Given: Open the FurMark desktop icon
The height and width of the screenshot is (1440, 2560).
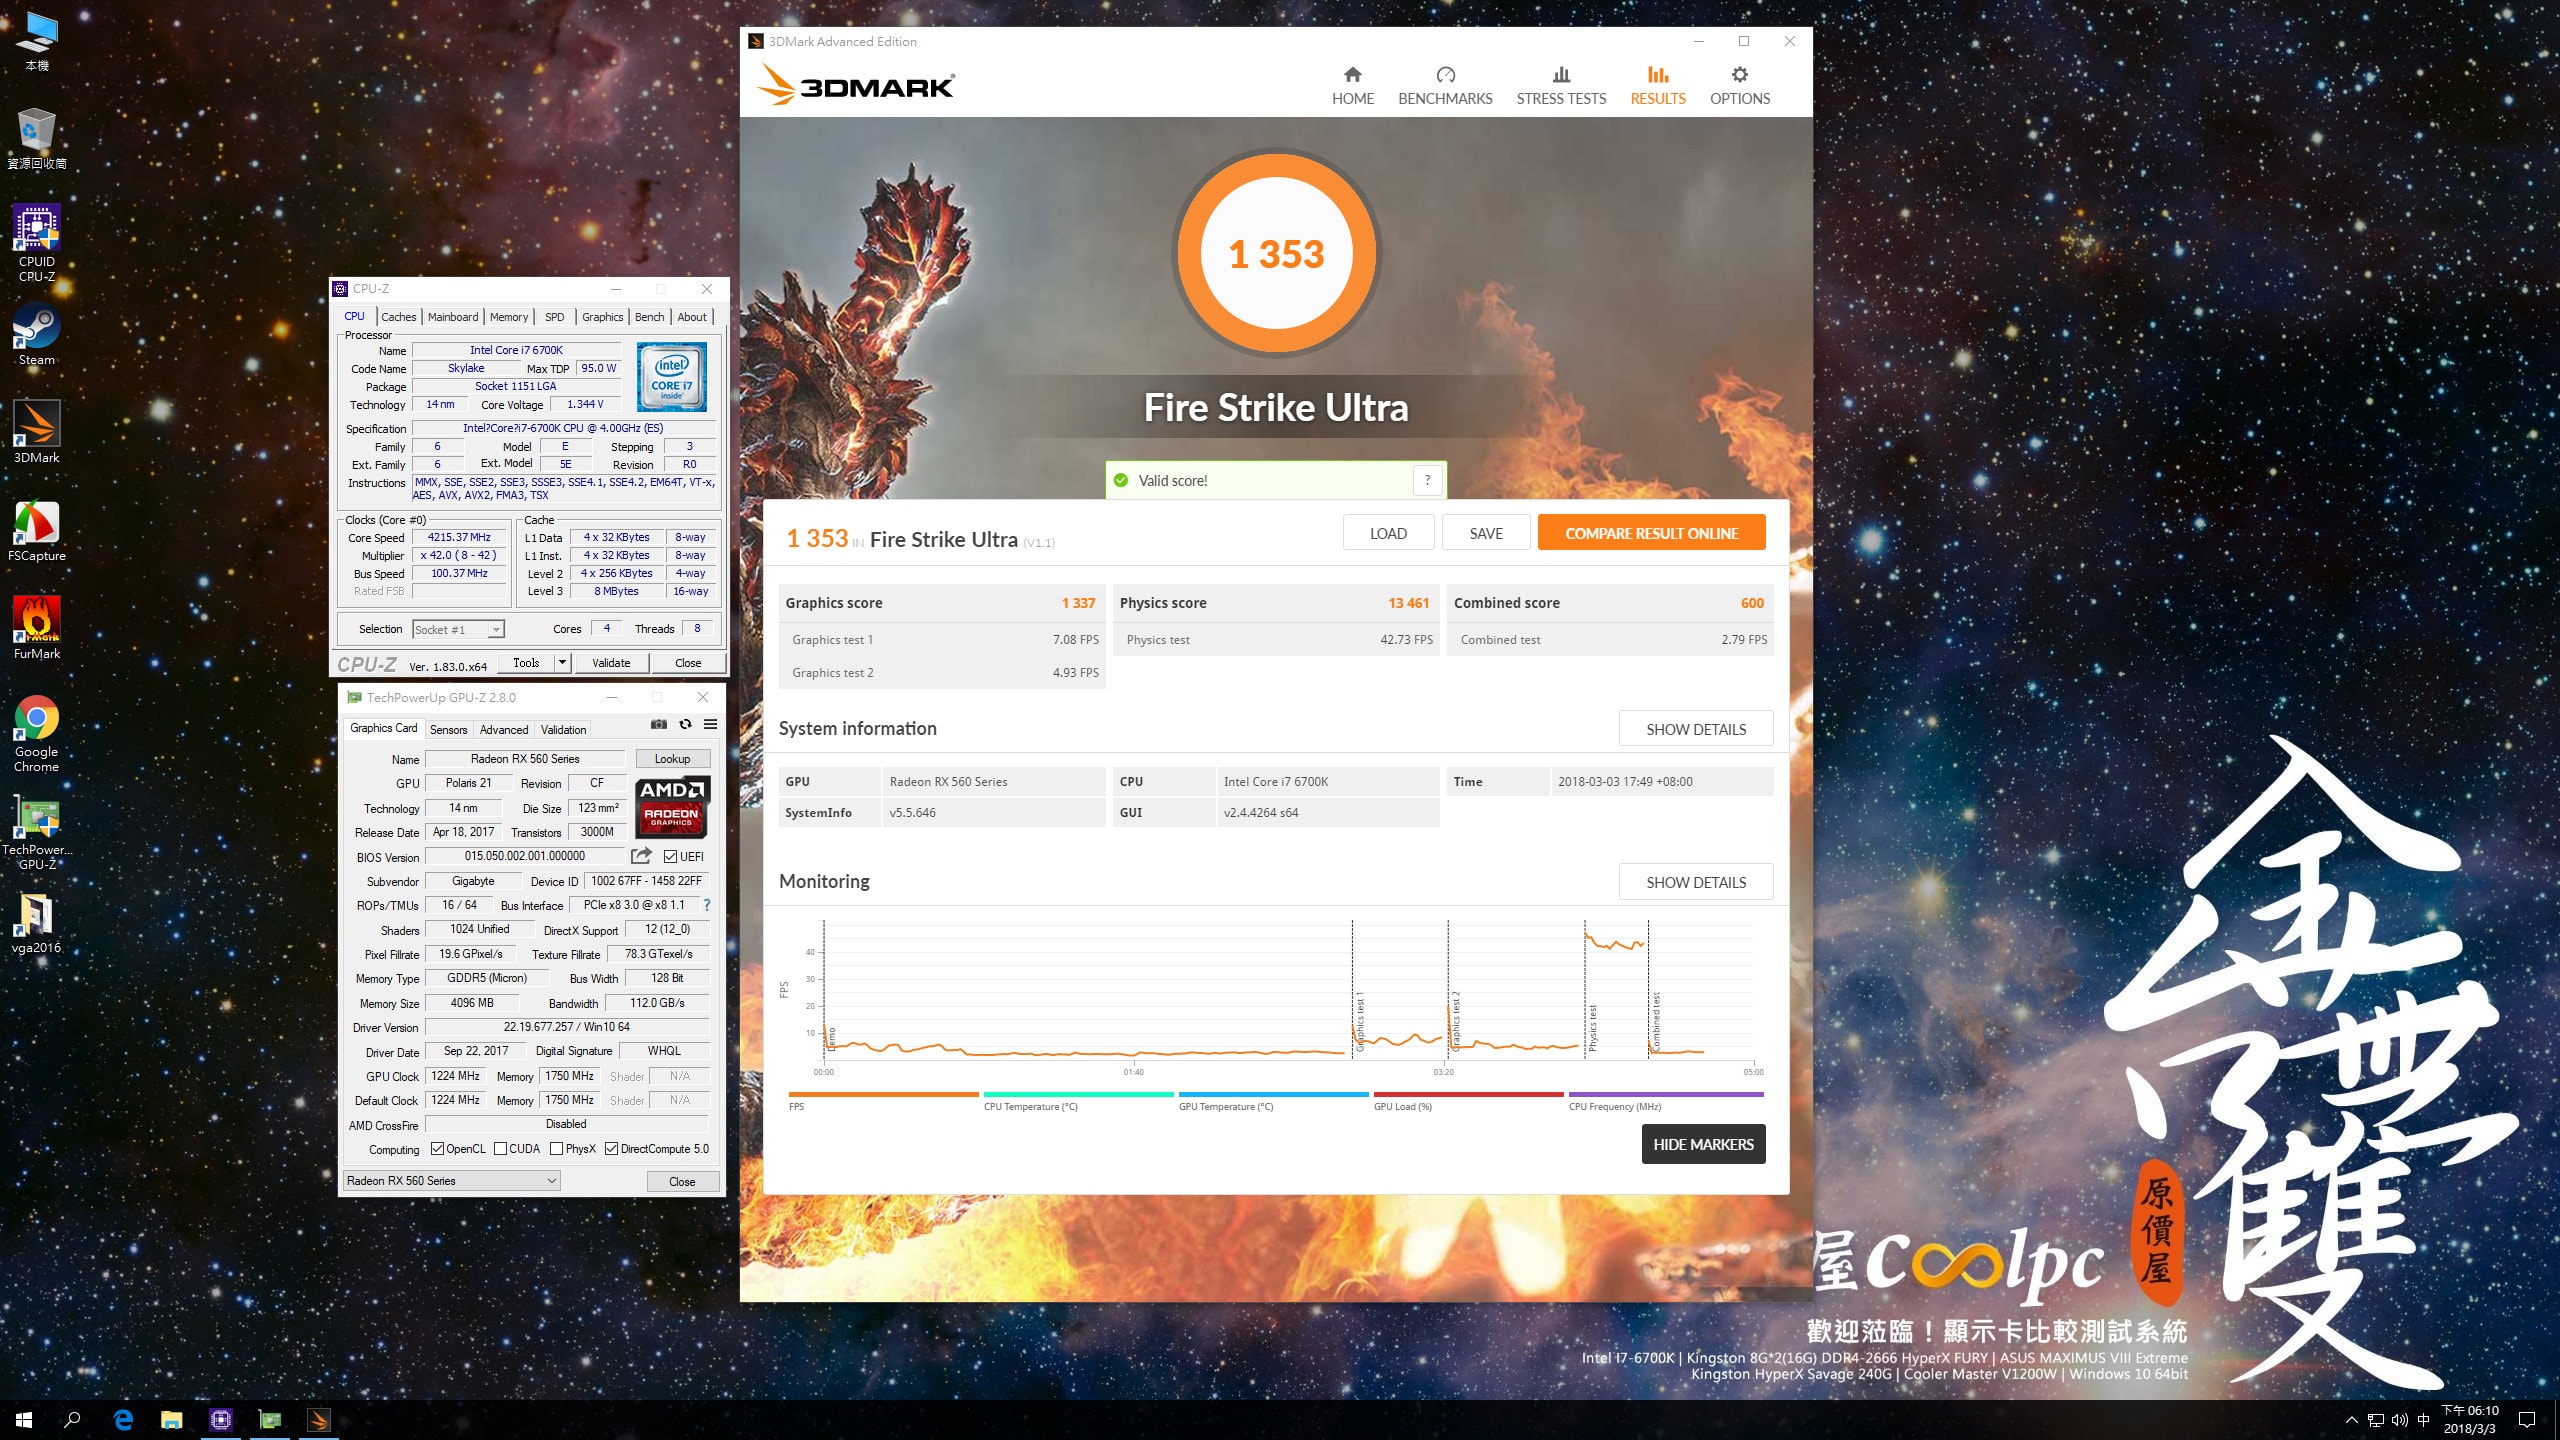Looking at the screenshot, I should pos(36,628).
